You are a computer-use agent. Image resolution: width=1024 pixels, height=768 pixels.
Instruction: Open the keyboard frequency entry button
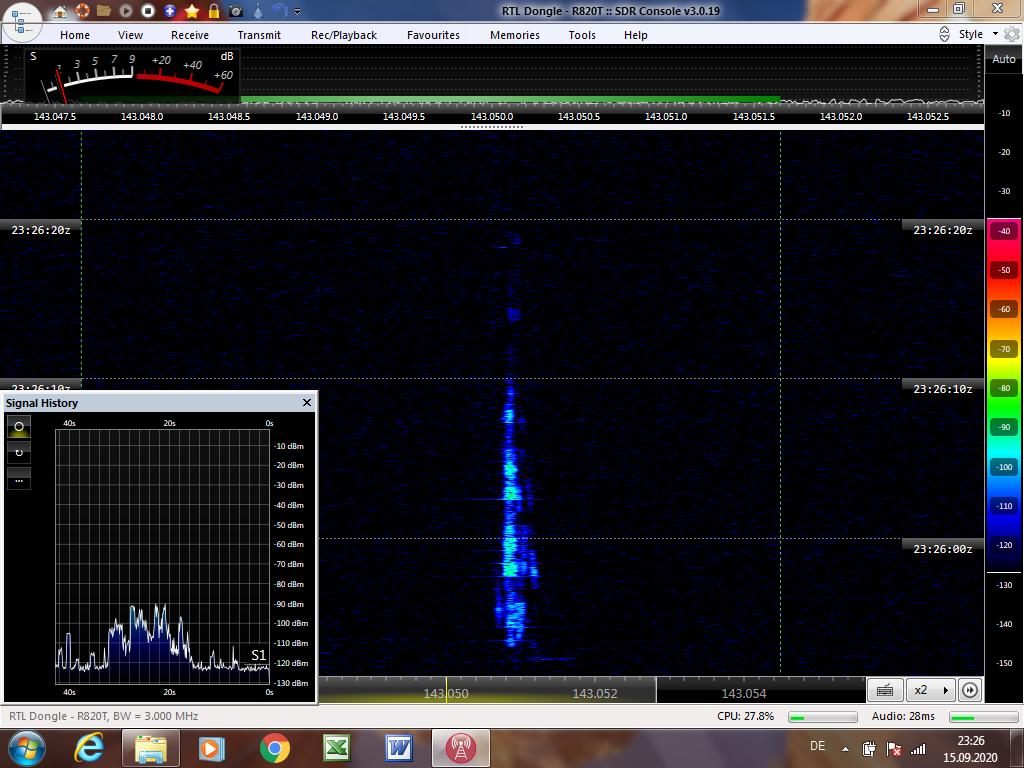885,690
